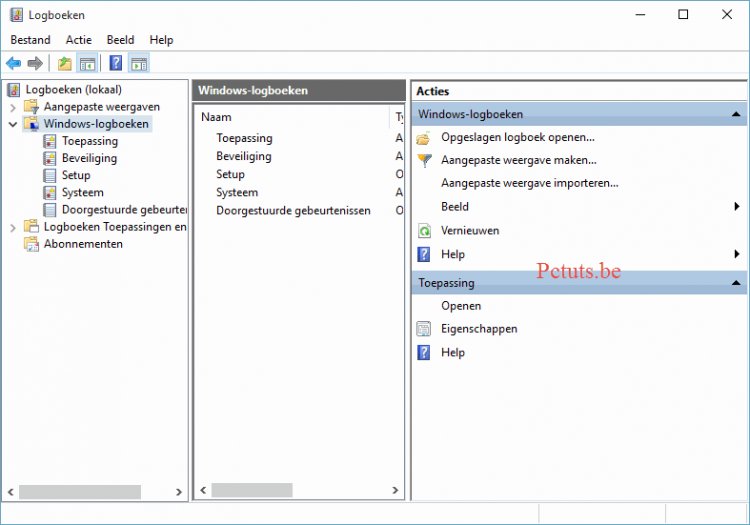Click the green refresh icon beside Vernieuwen

pos(424,231)
